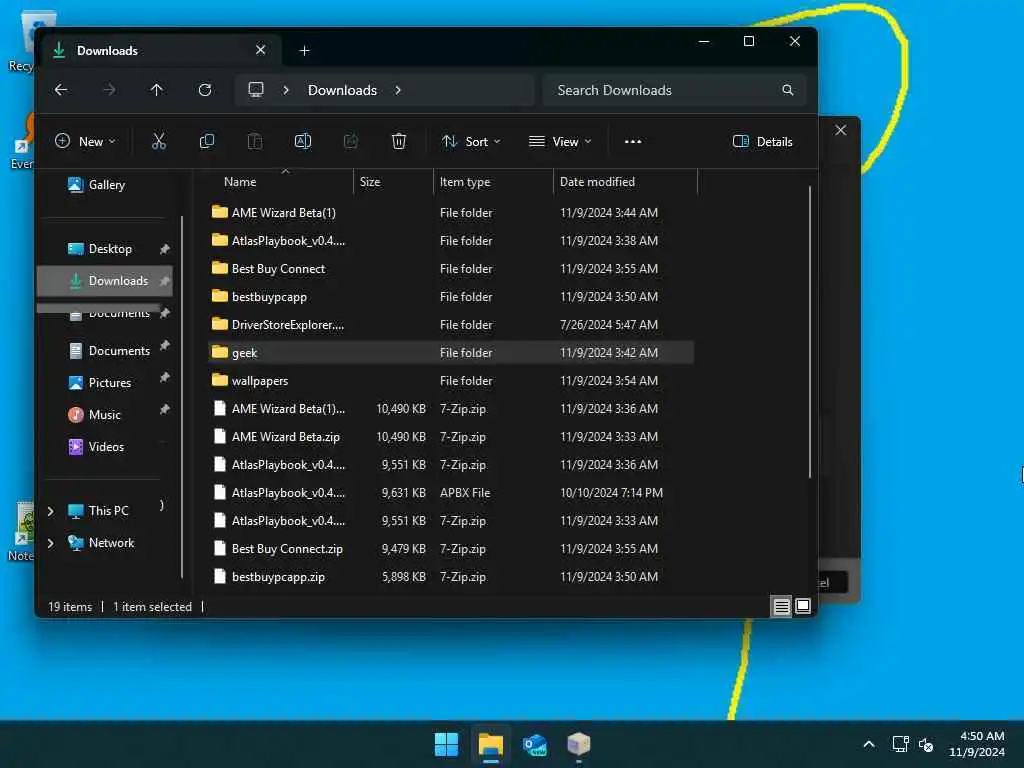The height and width of the screenshot is (768, 1024).
Task: Click Downloads in the address breadcrumb
Action: [342, 90]
